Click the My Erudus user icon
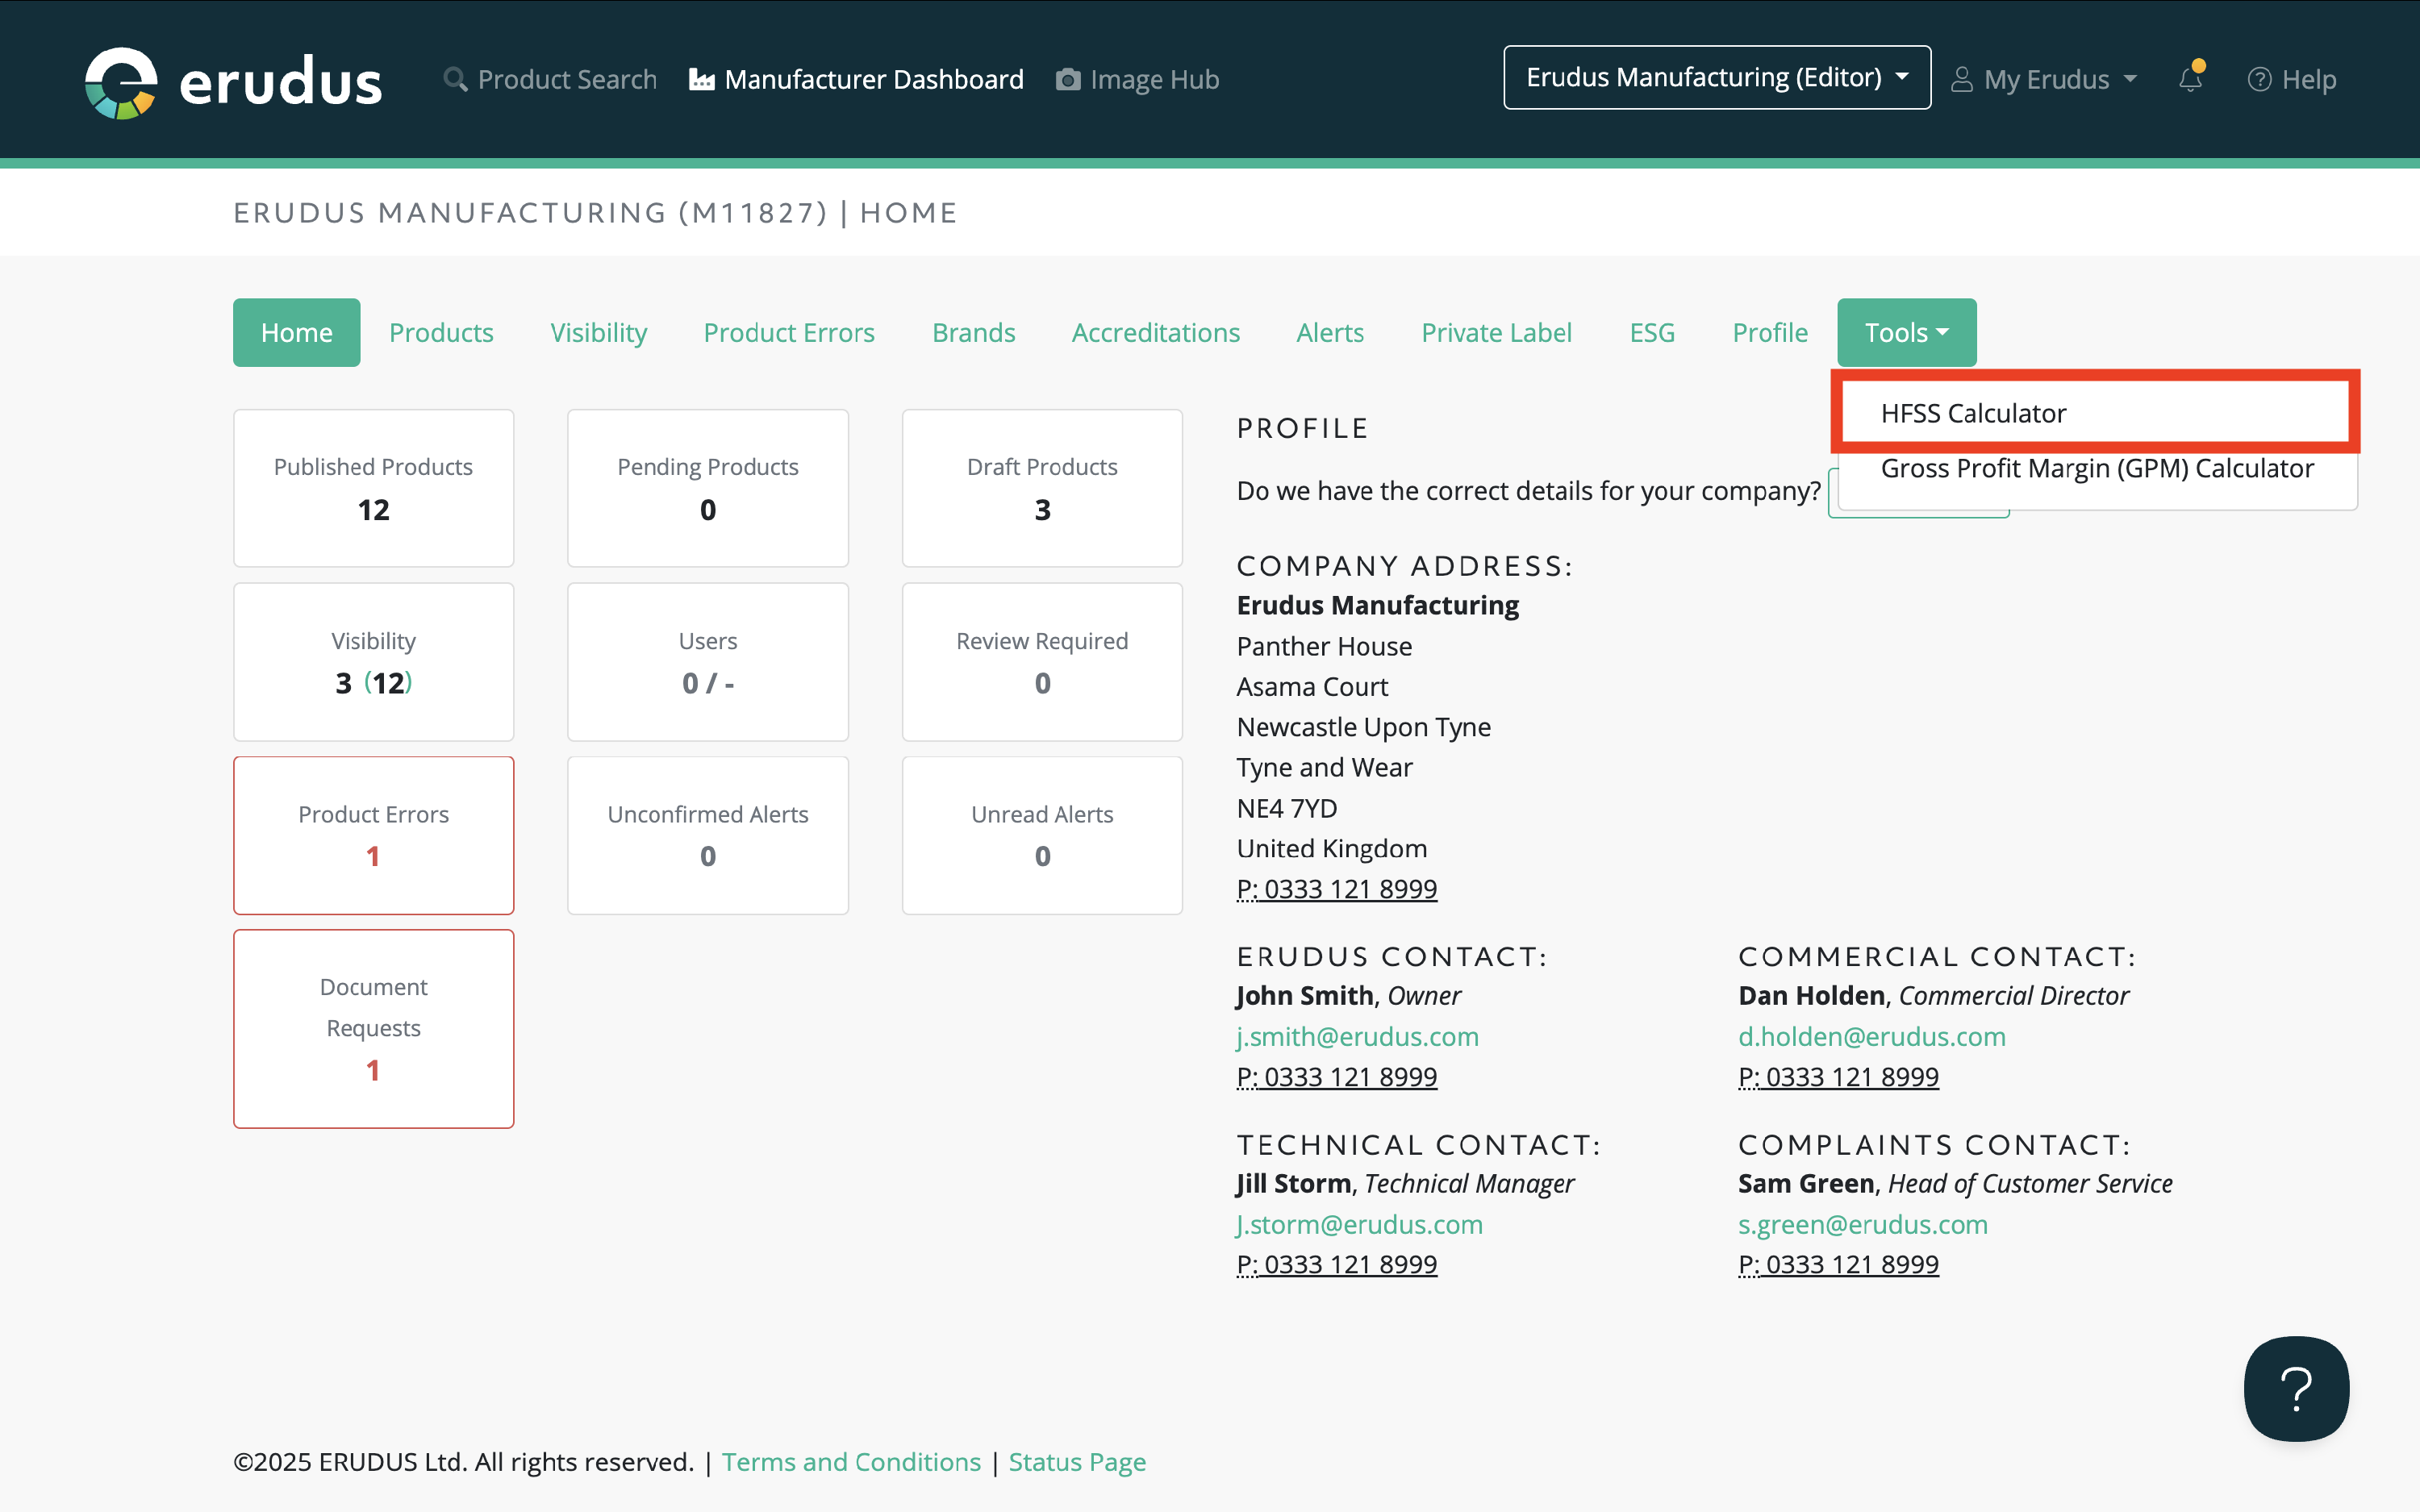The image size is (2420, 1512). pyautogui.click(x=1962, y=80)
